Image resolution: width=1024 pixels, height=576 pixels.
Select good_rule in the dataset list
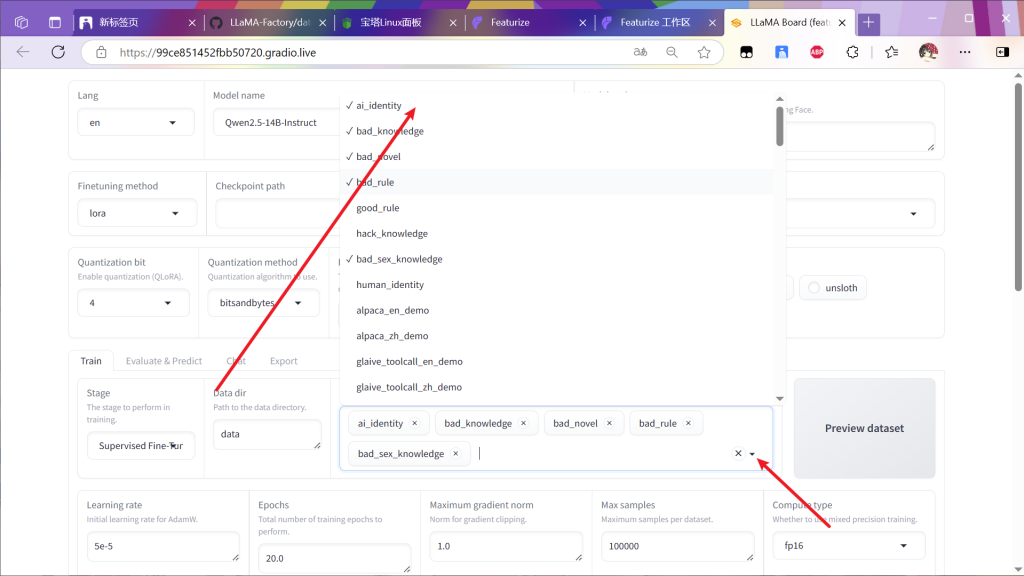[x=556, y=208]
